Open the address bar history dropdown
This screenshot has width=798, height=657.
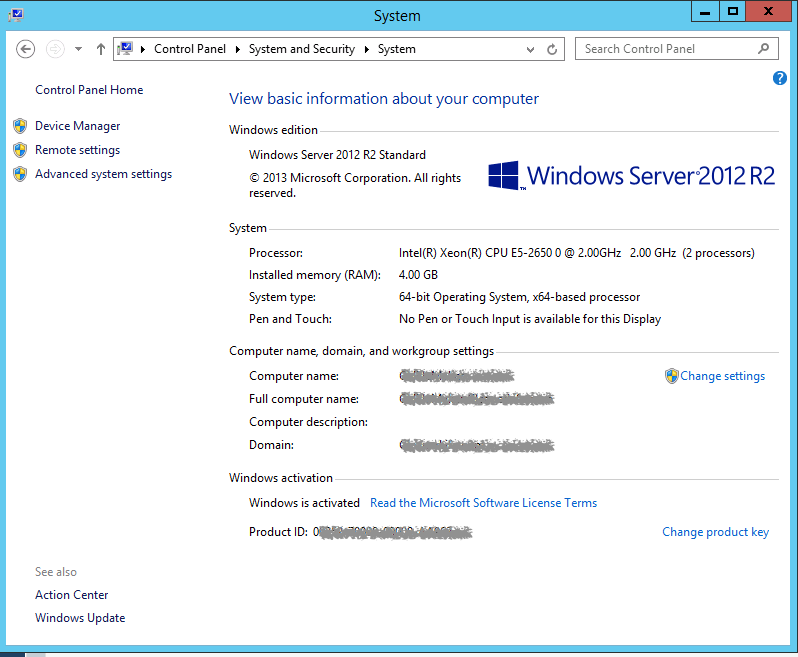tap(530, 49)
